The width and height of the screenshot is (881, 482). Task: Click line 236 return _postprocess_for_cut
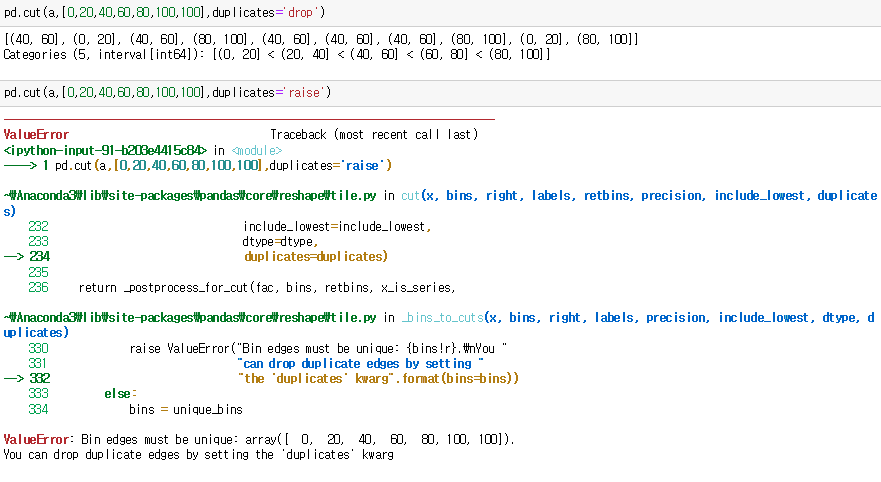coord(266,288)
